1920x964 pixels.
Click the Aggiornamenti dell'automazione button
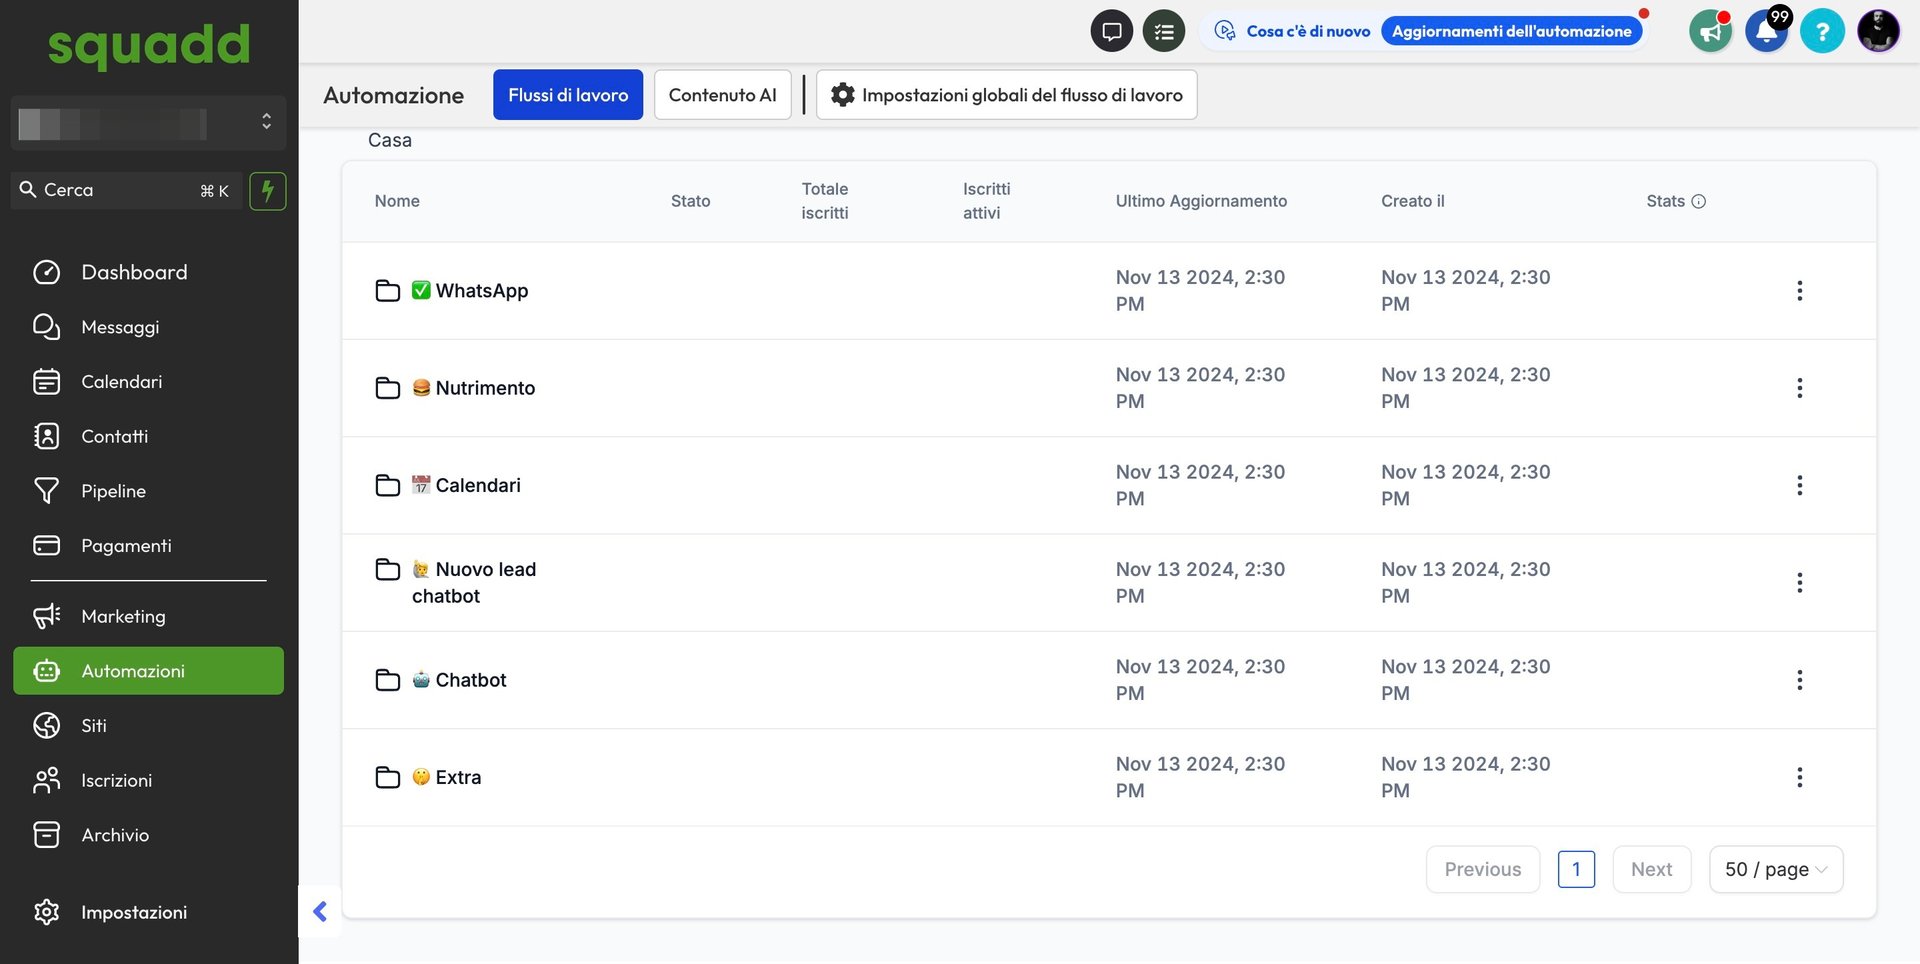[x=1511, y=31]
